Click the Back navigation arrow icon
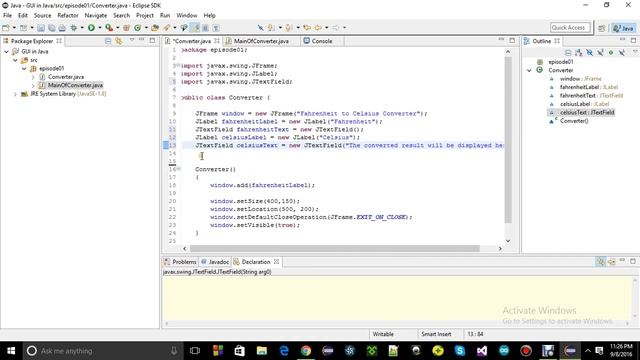640x360 pixels. click(318, 28)
